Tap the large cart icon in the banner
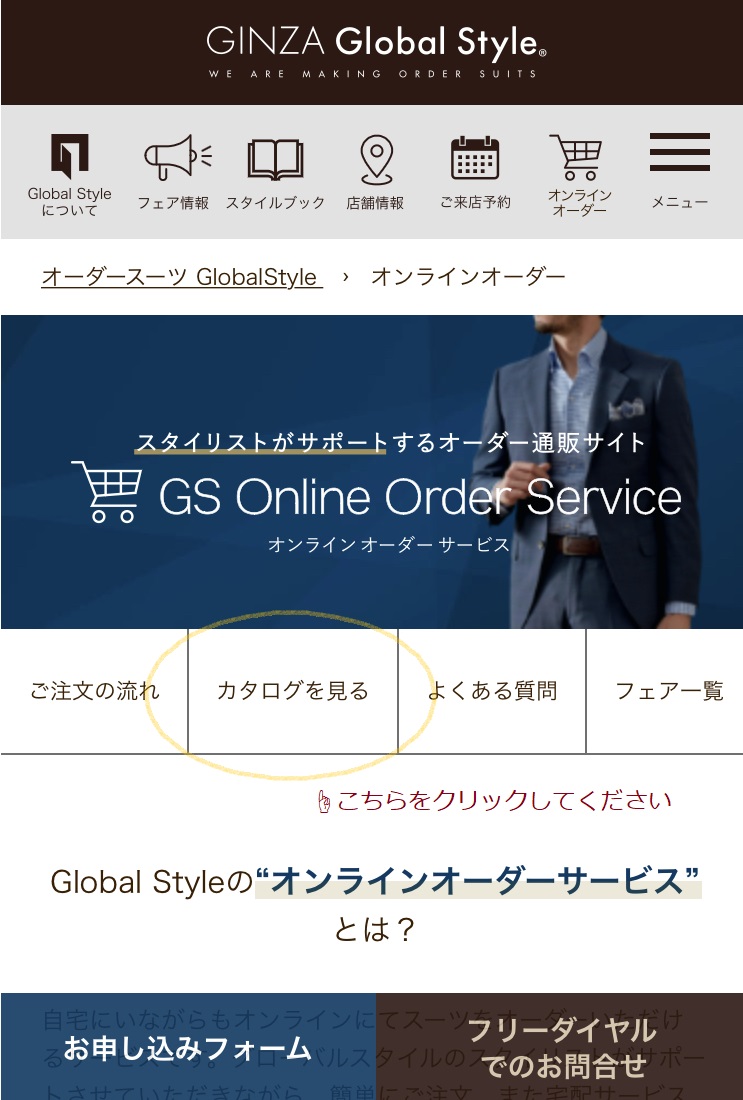The width and height of the screenshot is (743, 1100). 107,492
